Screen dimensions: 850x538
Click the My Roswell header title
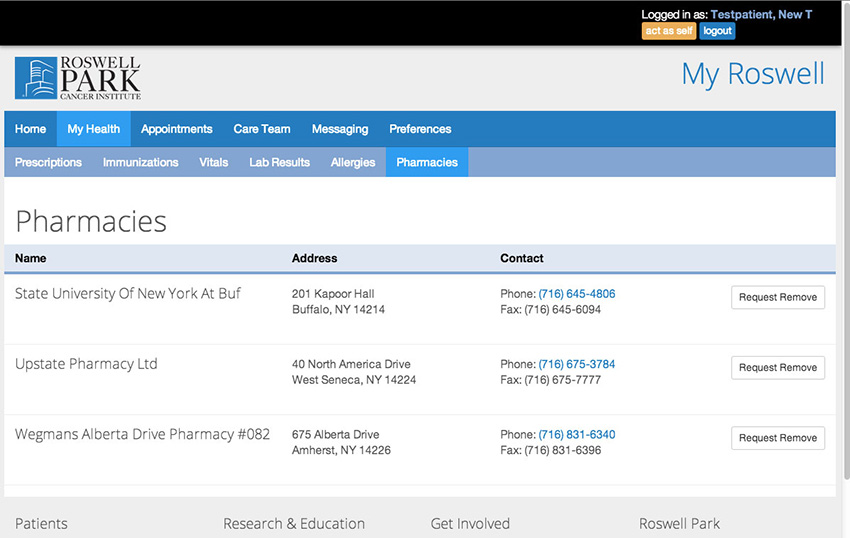coord(753,74)
